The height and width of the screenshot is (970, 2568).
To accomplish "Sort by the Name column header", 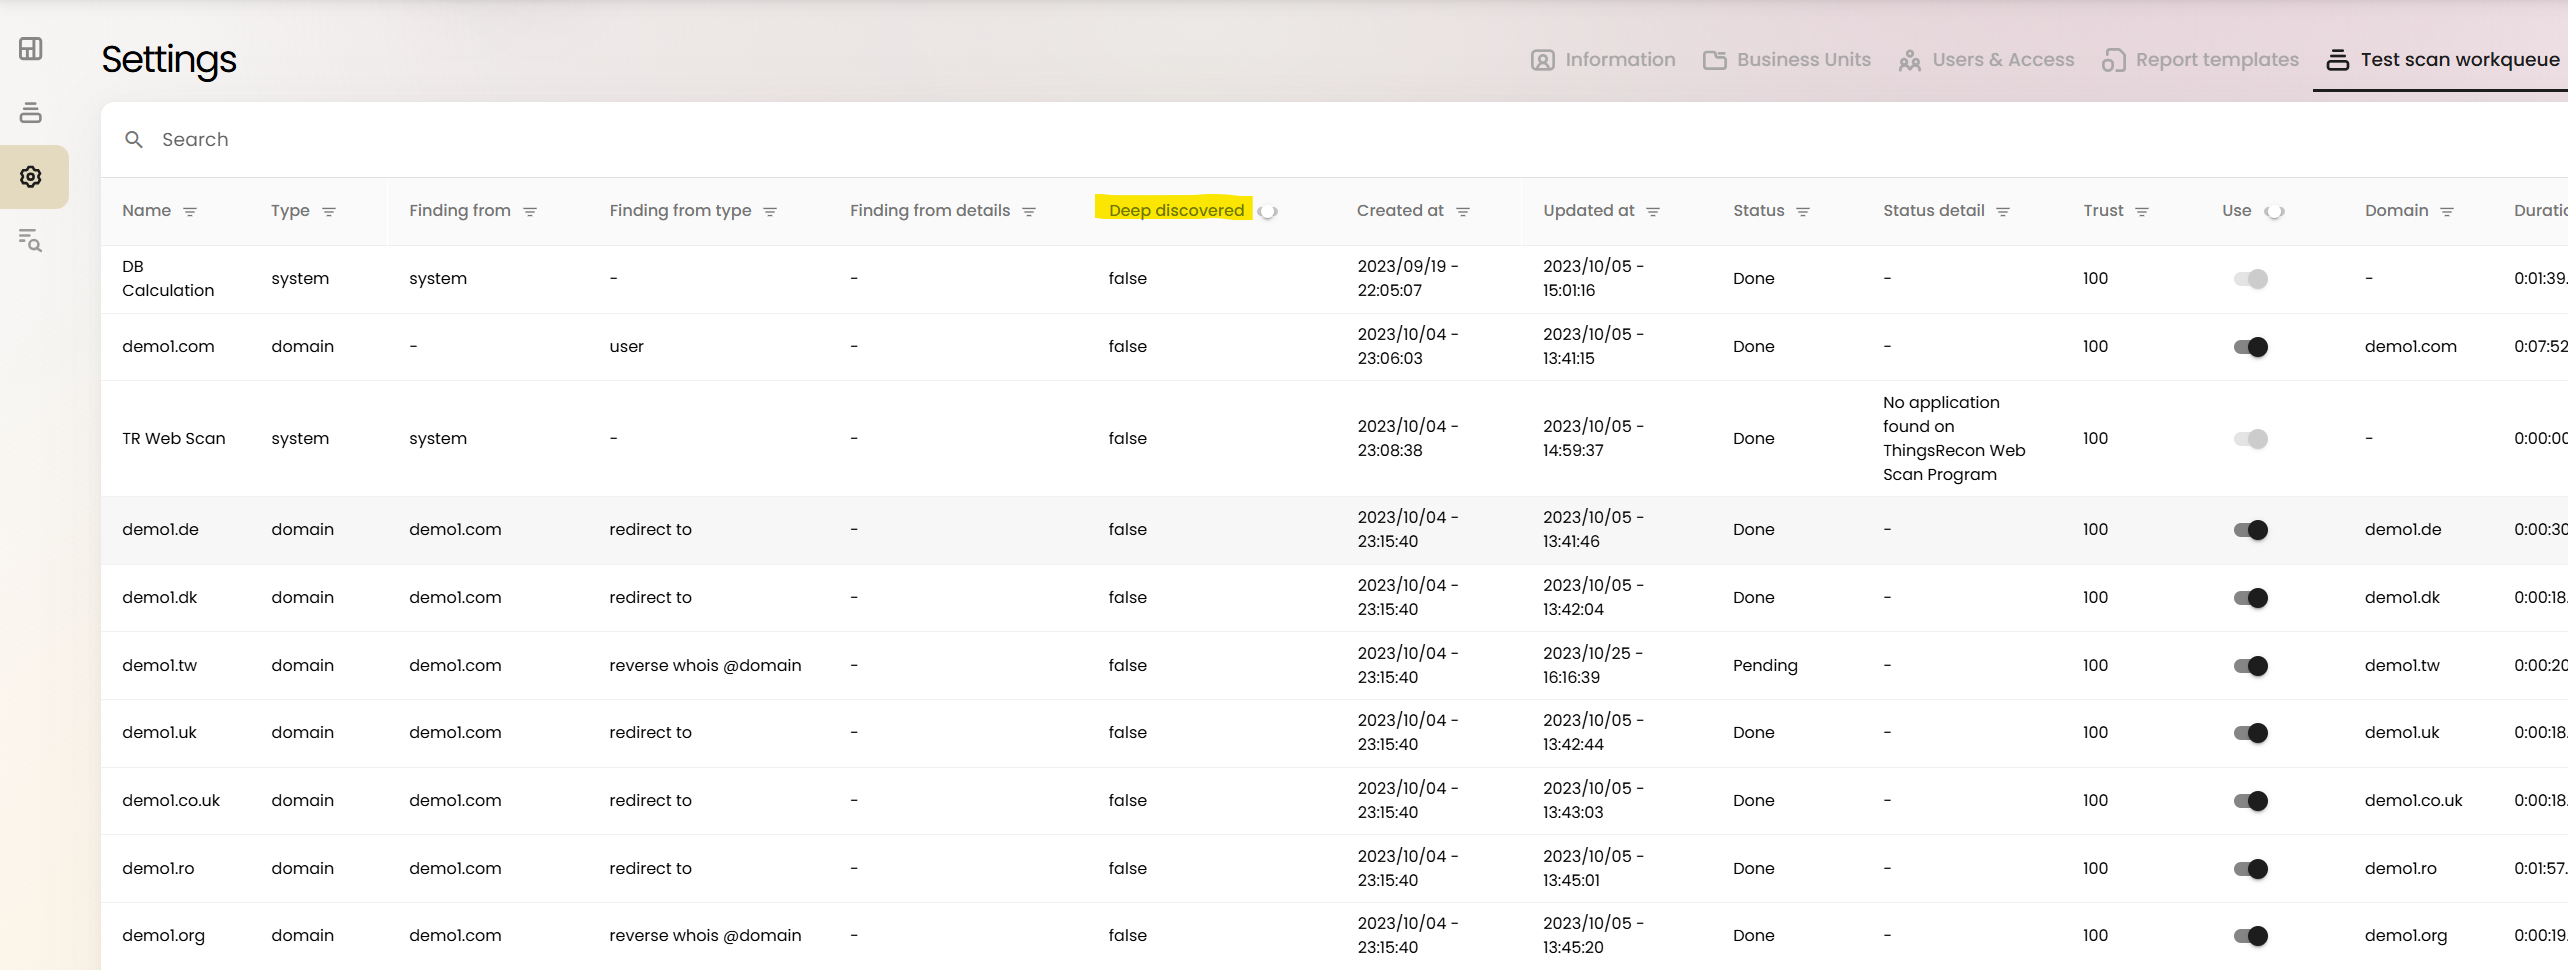I will pos(147,210).
